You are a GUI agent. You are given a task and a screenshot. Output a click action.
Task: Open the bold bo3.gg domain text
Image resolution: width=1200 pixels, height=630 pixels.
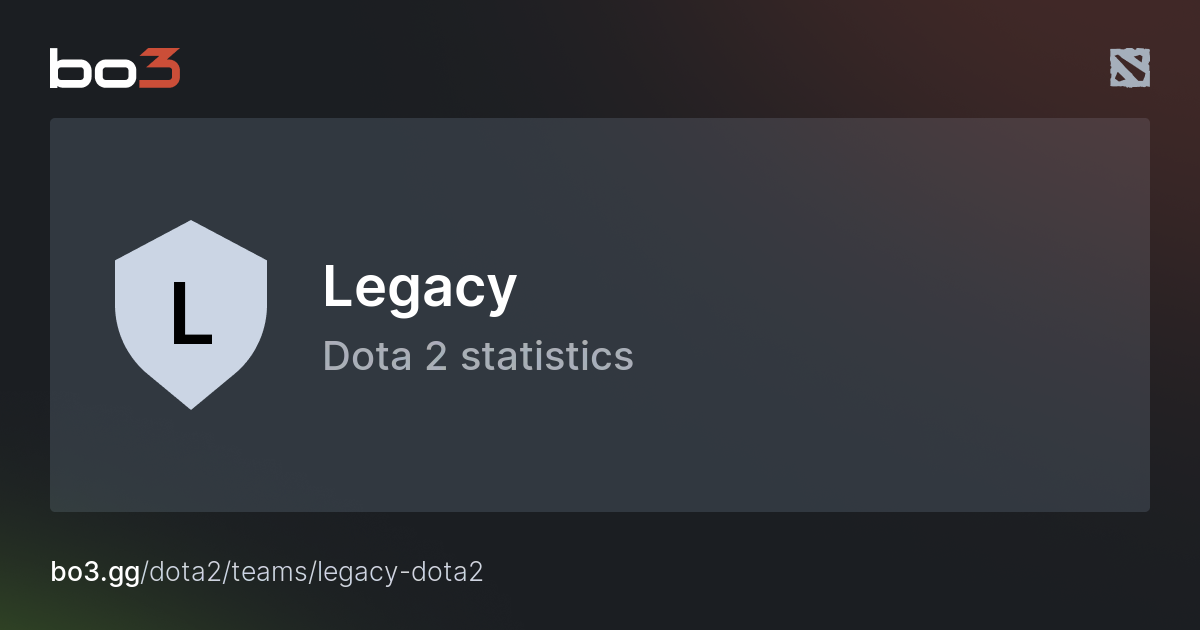point(95,572)
